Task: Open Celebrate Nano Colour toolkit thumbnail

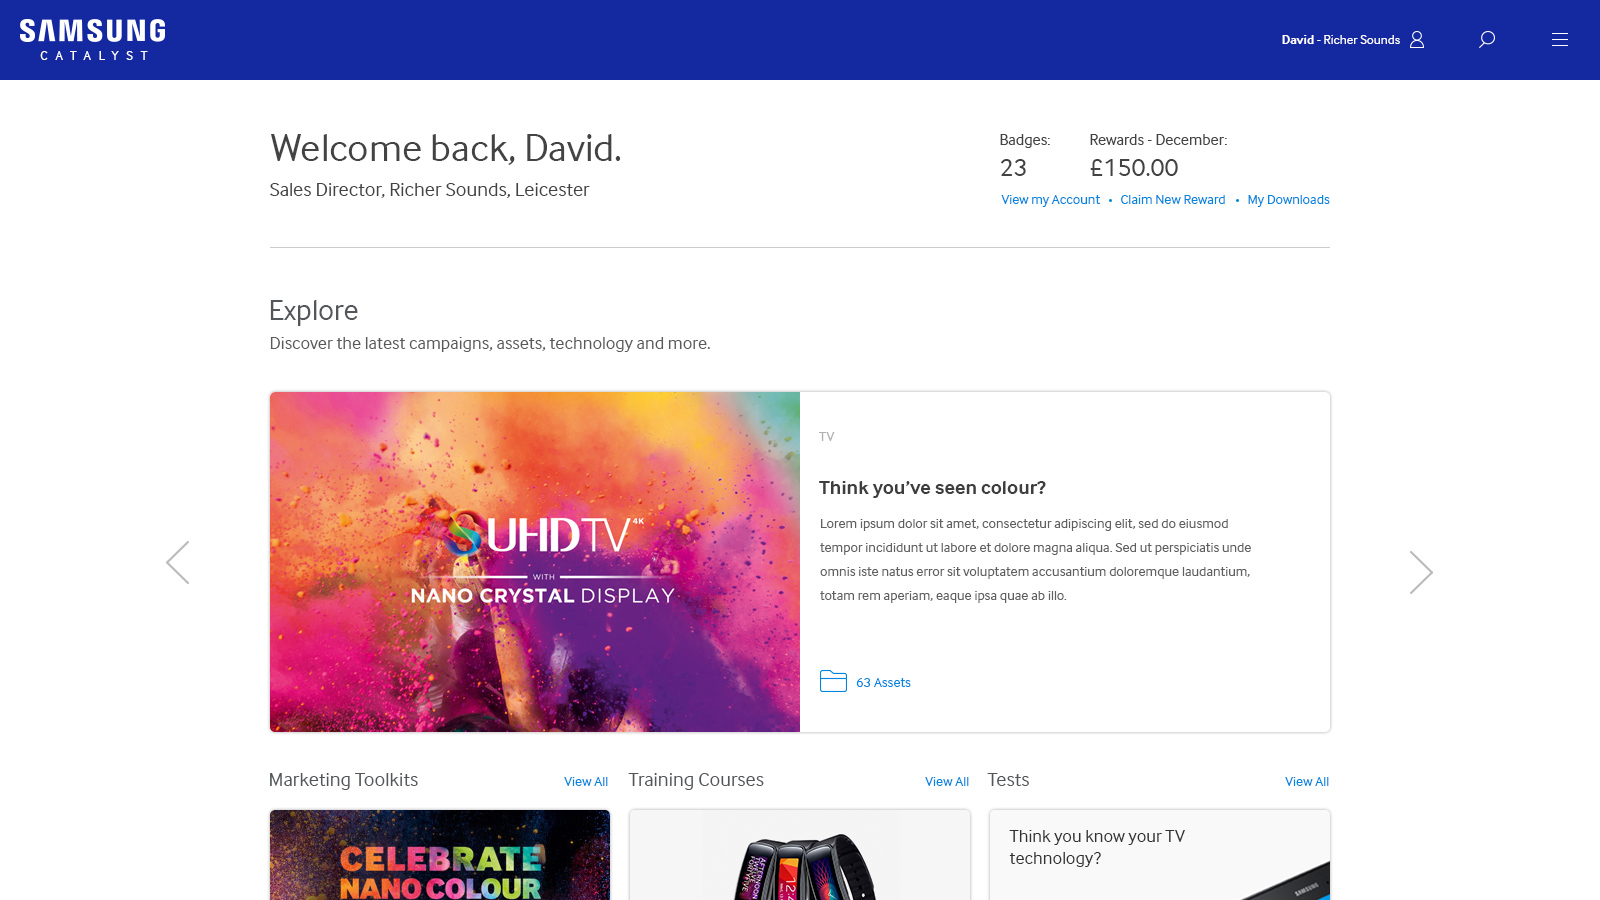Action: point(440,855)
